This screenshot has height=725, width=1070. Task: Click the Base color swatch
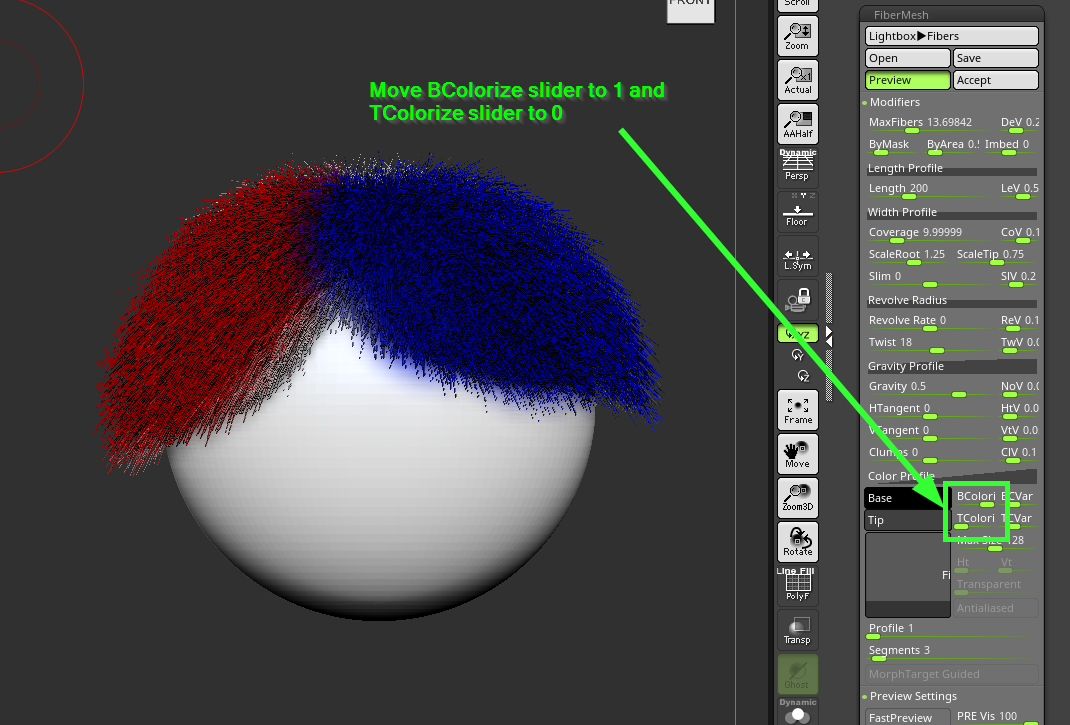point(906,498)
